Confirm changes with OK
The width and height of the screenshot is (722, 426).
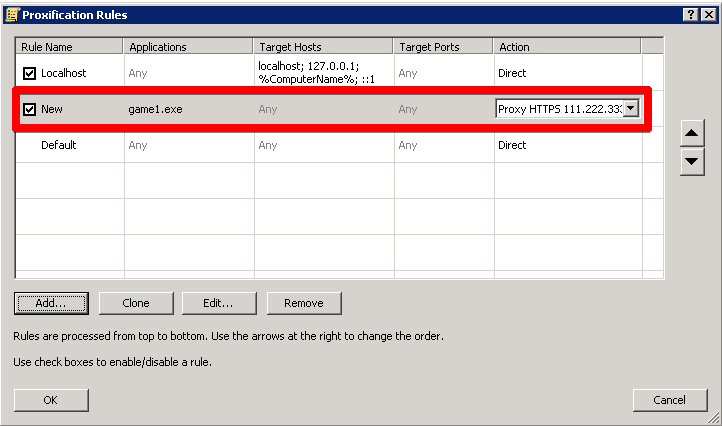coord(51,400)
